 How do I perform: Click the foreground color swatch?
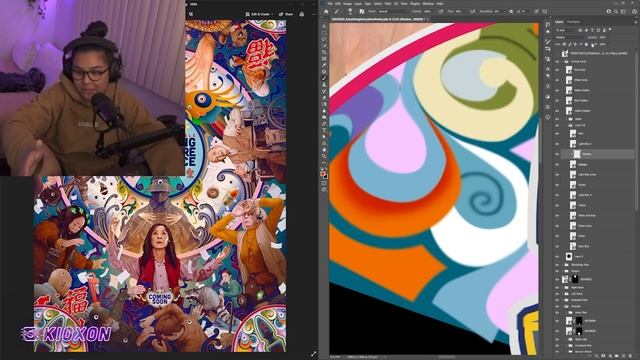(x=323, y=174)
